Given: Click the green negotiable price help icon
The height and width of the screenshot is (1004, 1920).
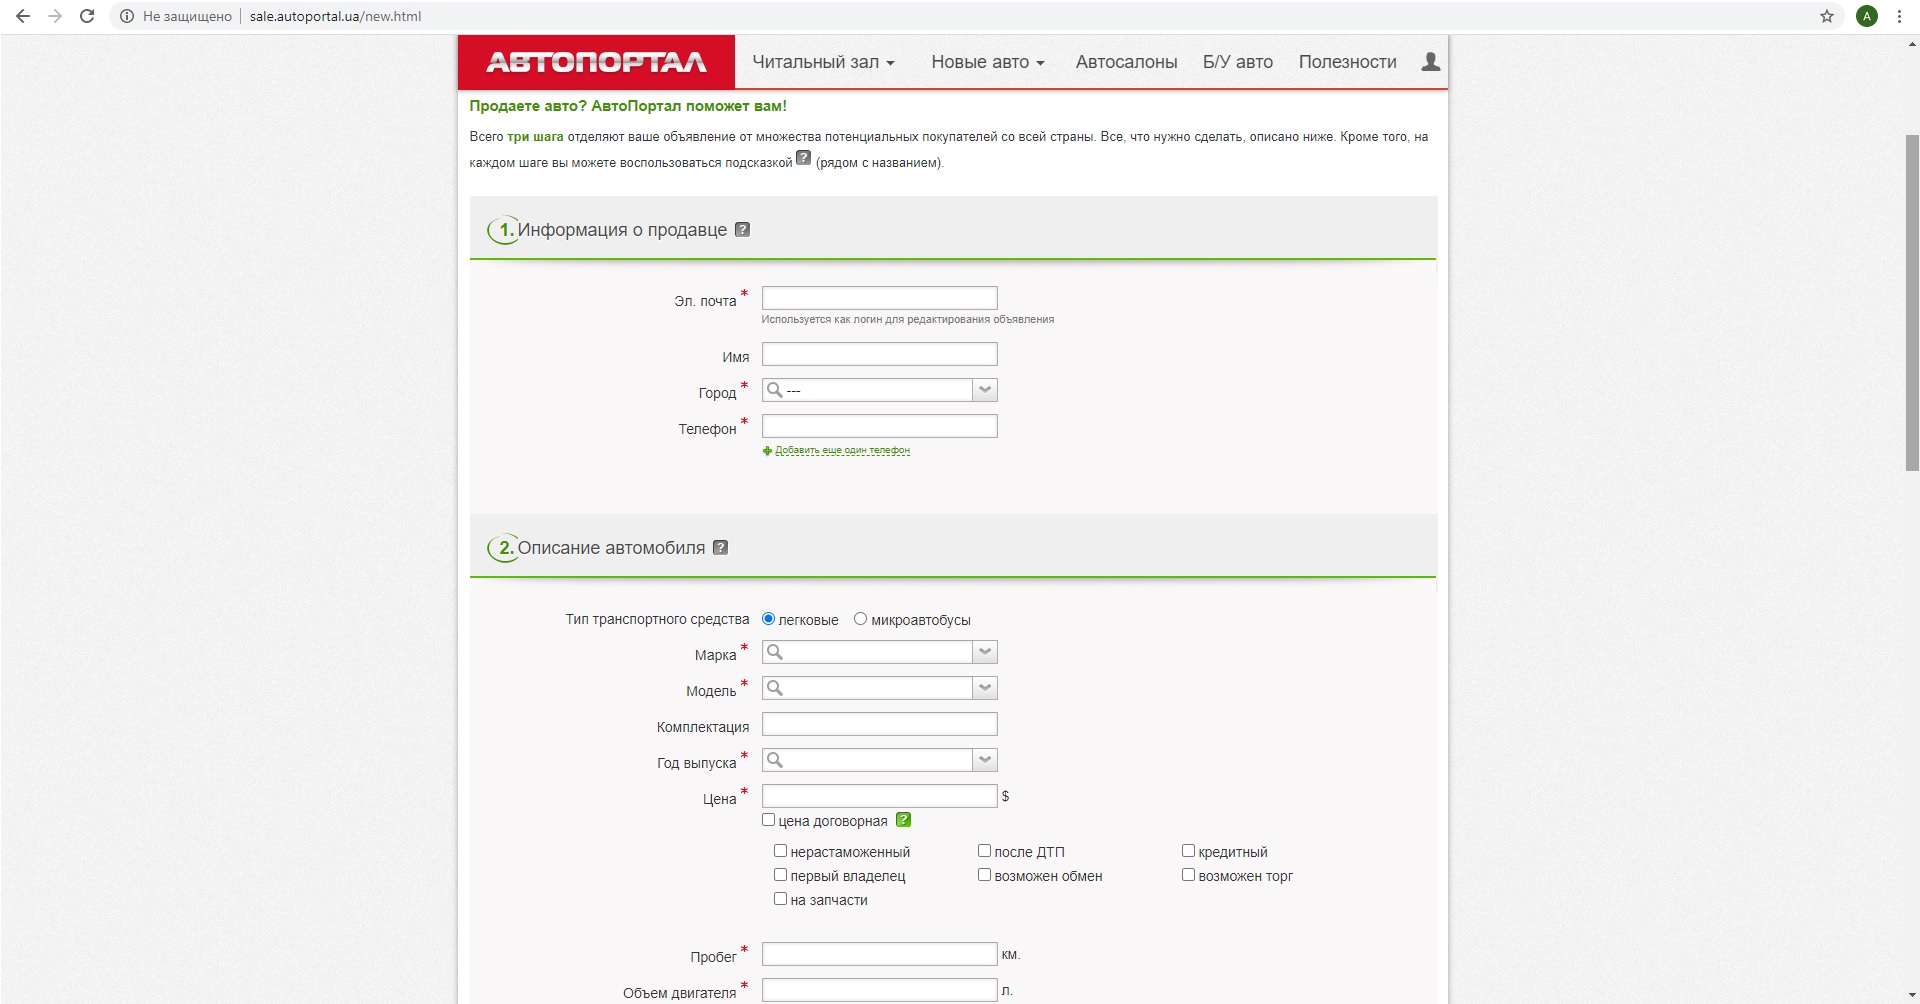Looking at the screenshot, I should point(903,820).
